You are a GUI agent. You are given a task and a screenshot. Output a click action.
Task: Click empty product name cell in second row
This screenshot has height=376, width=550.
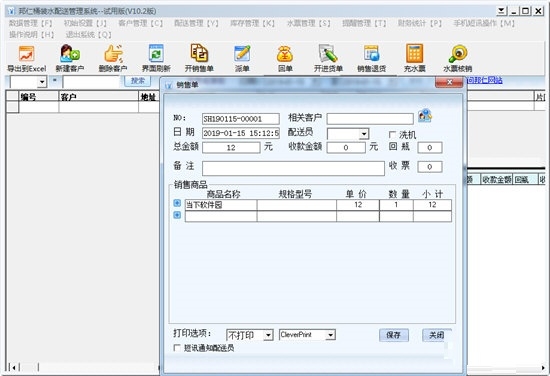pyautogui.click(x=221, y=216)
